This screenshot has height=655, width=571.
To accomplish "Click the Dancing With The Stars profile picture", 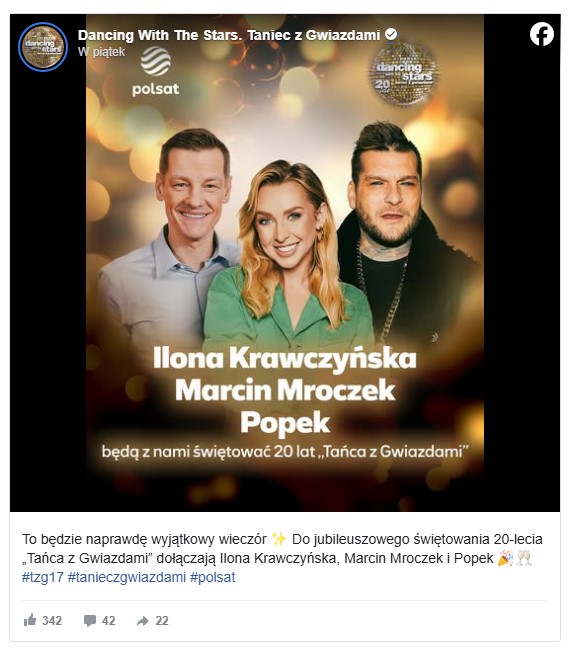I will (x=43, y=47).
